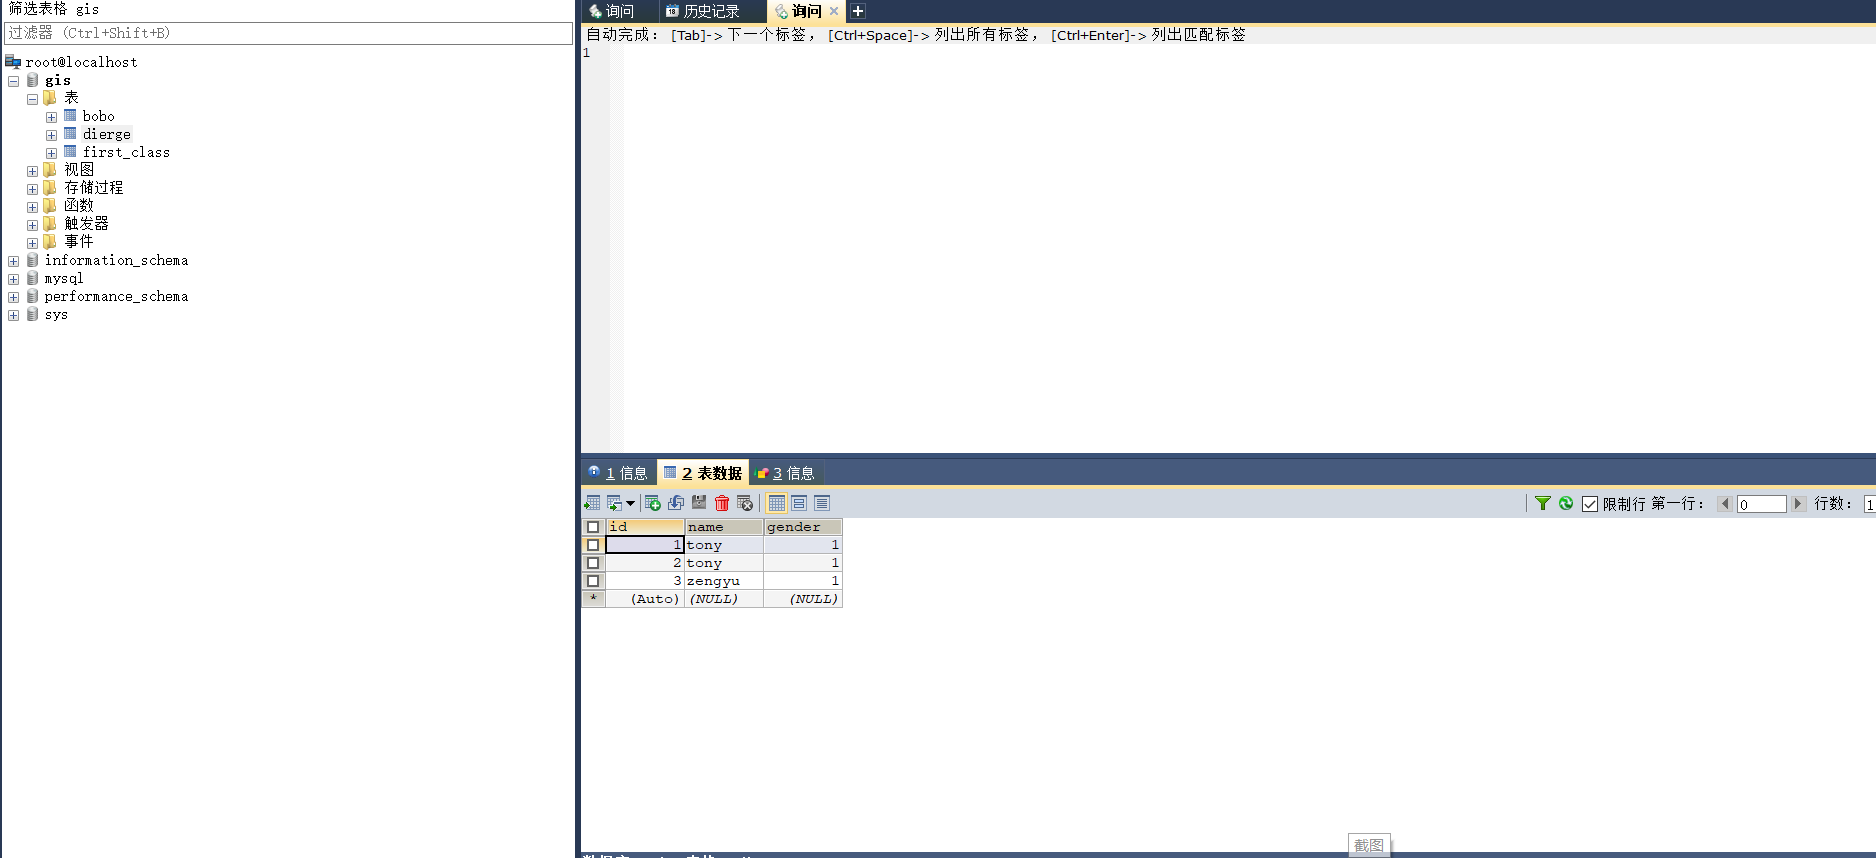Expand the 事件 events folder

tap(32, 243)
